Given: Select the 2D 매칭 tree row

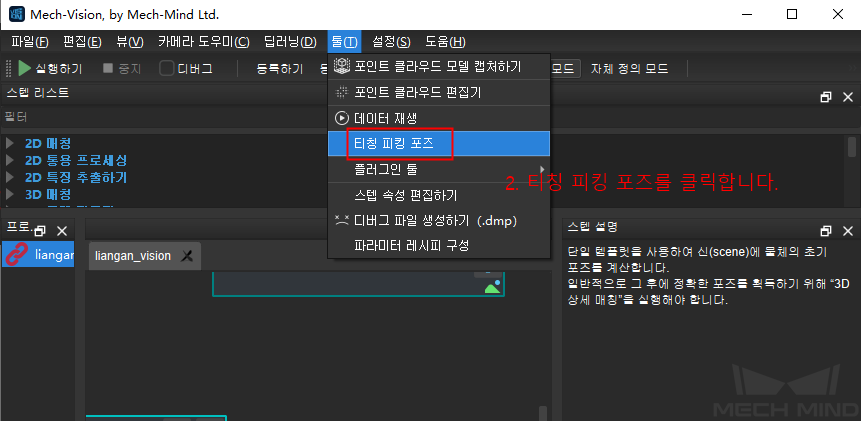Looking at the screenshot, I should [48, 144].
